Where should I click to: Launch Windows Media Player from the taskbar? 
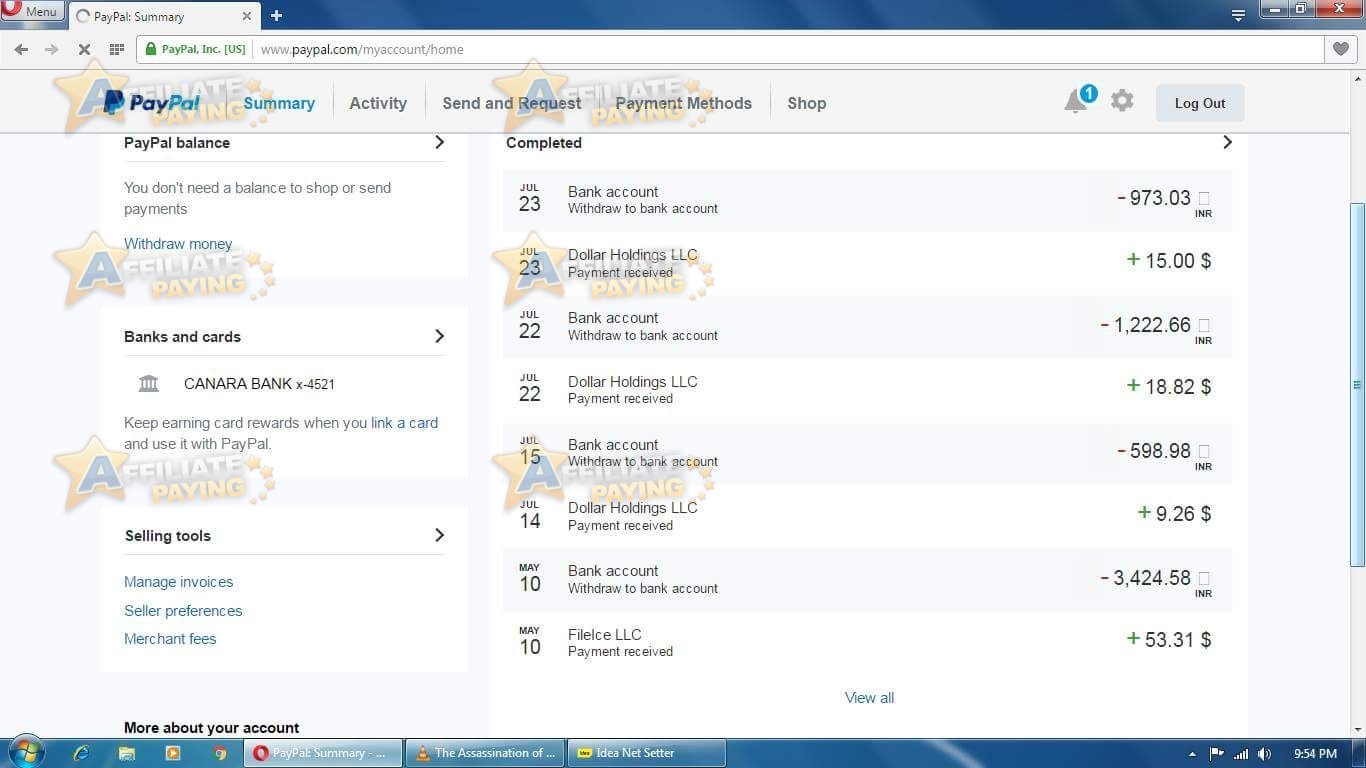(173, 753)
